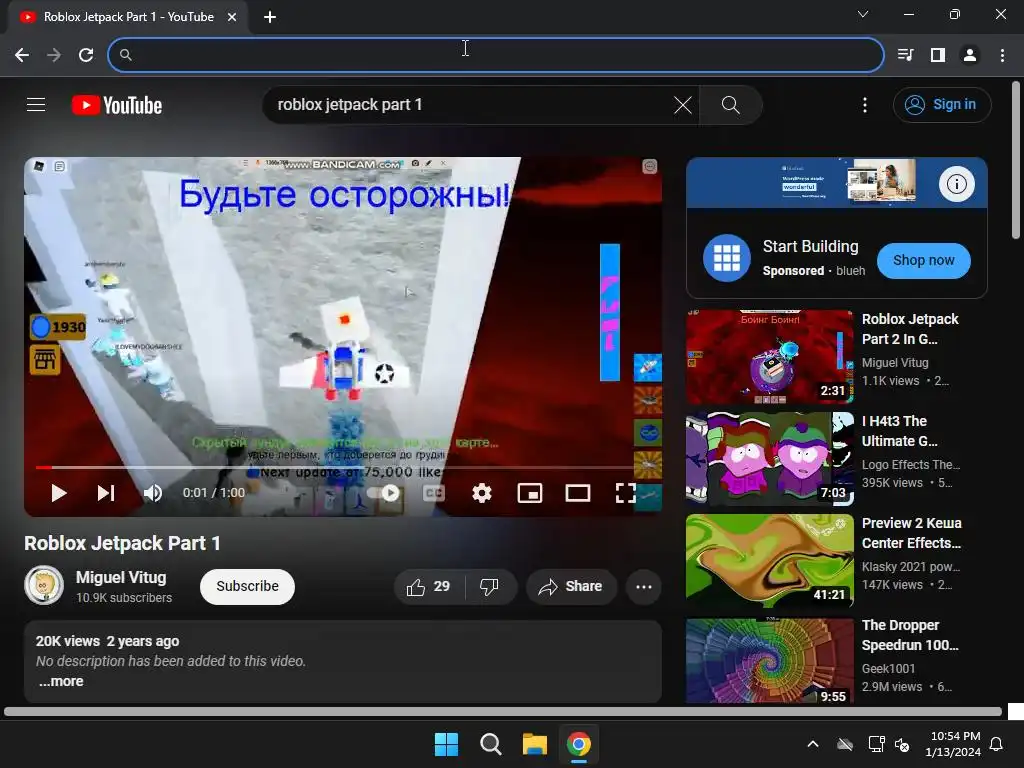Select the Roblox Jetpack Part 1 - YouTube tab
This screenshot has height=768, width=1024.
(x=129, y=17)
